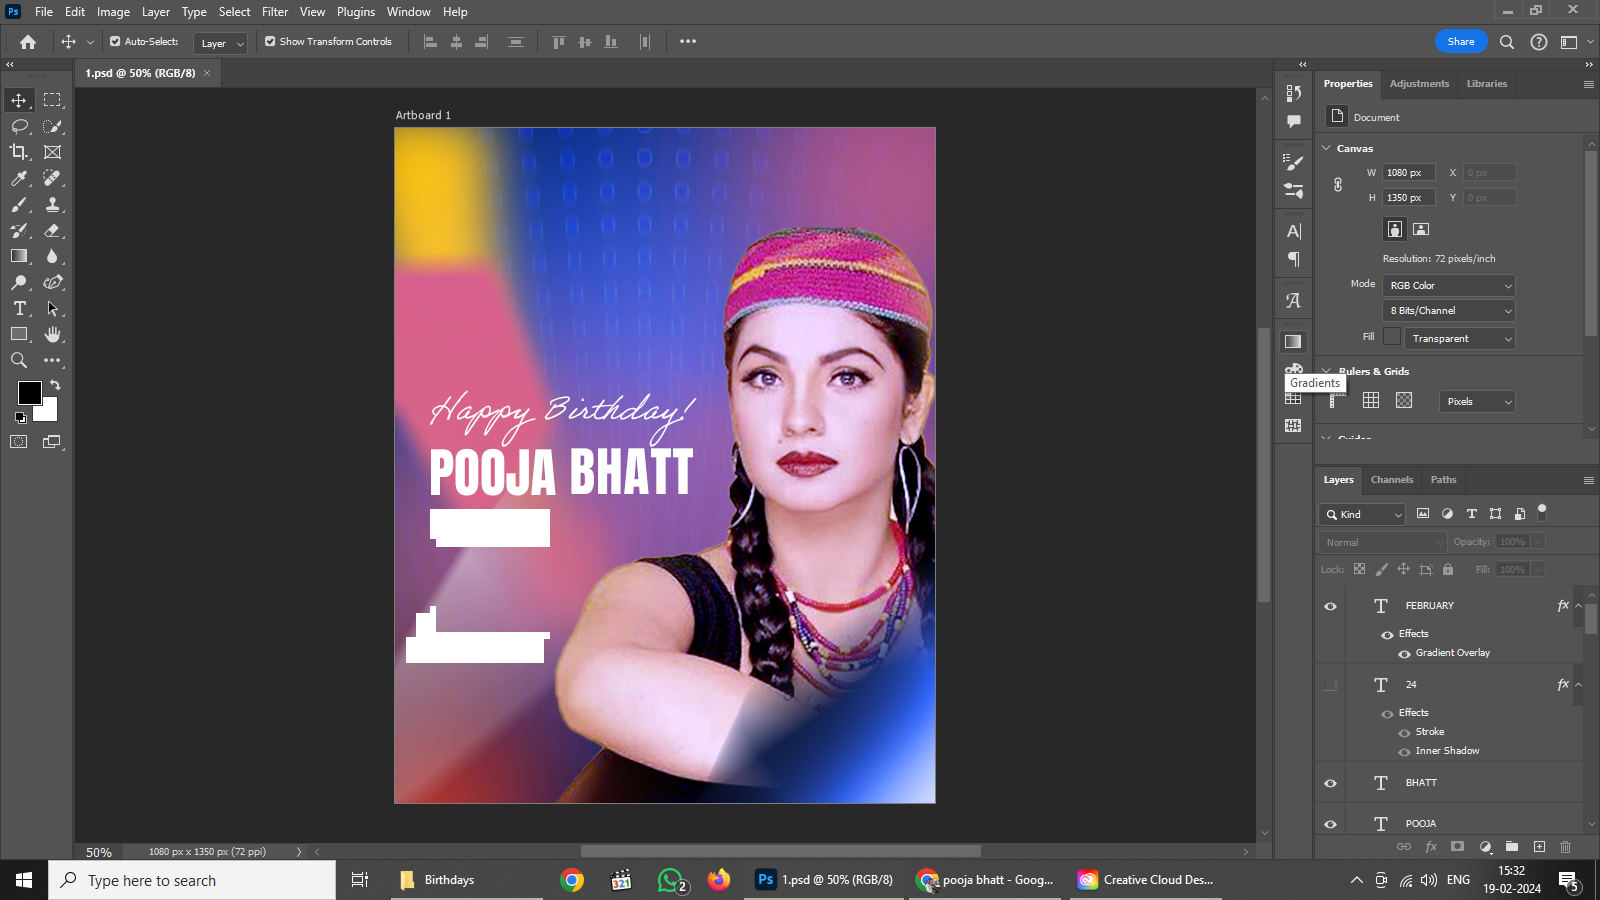1600x900 pixels.
Task: Toggle Quick Mask mode
Action: click(x=19, y=441)
